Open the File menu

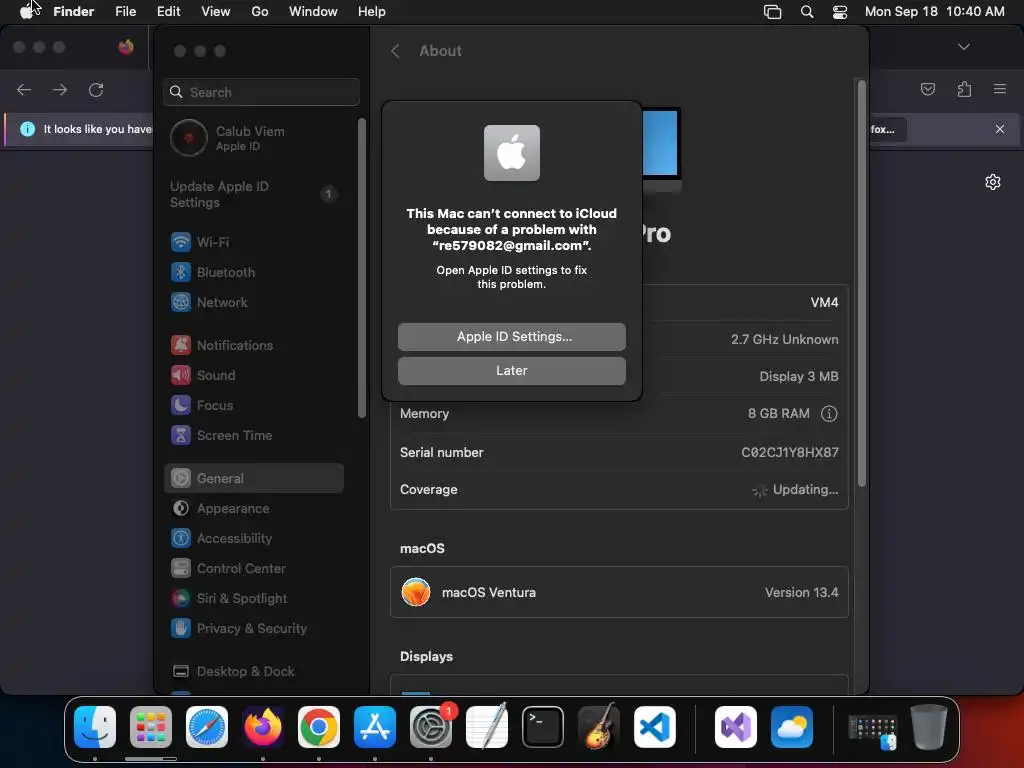click(125, 11)
